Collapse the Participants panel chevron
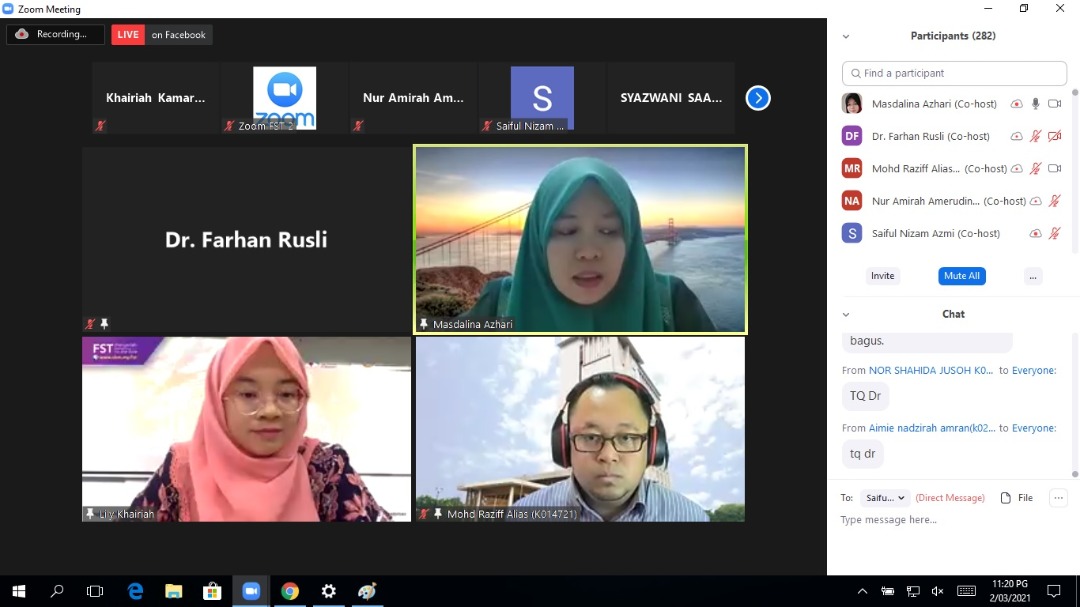The image size is (1080, 607). click(x=846, y=36)
